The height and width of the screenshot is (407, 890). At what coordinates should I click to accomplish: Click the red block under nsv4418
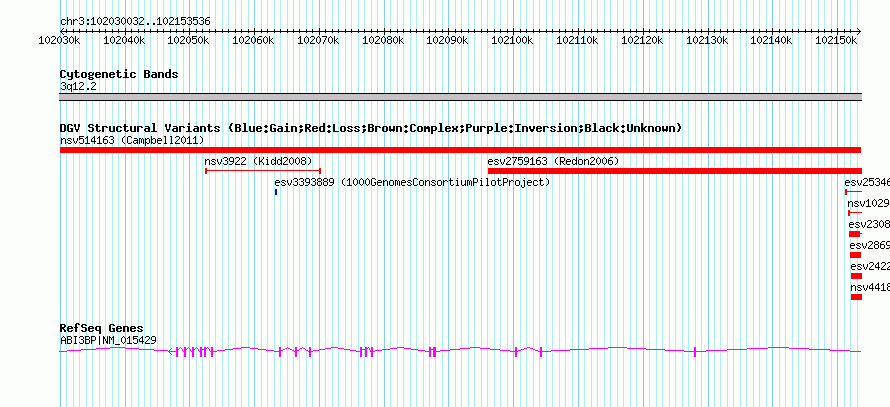click(857, 297)
